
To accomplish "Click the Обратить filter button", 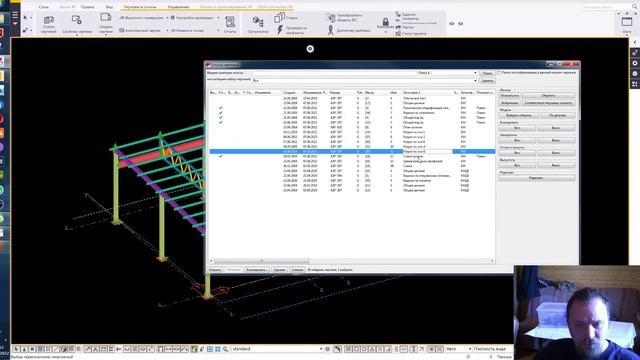I will coord(548,96).
